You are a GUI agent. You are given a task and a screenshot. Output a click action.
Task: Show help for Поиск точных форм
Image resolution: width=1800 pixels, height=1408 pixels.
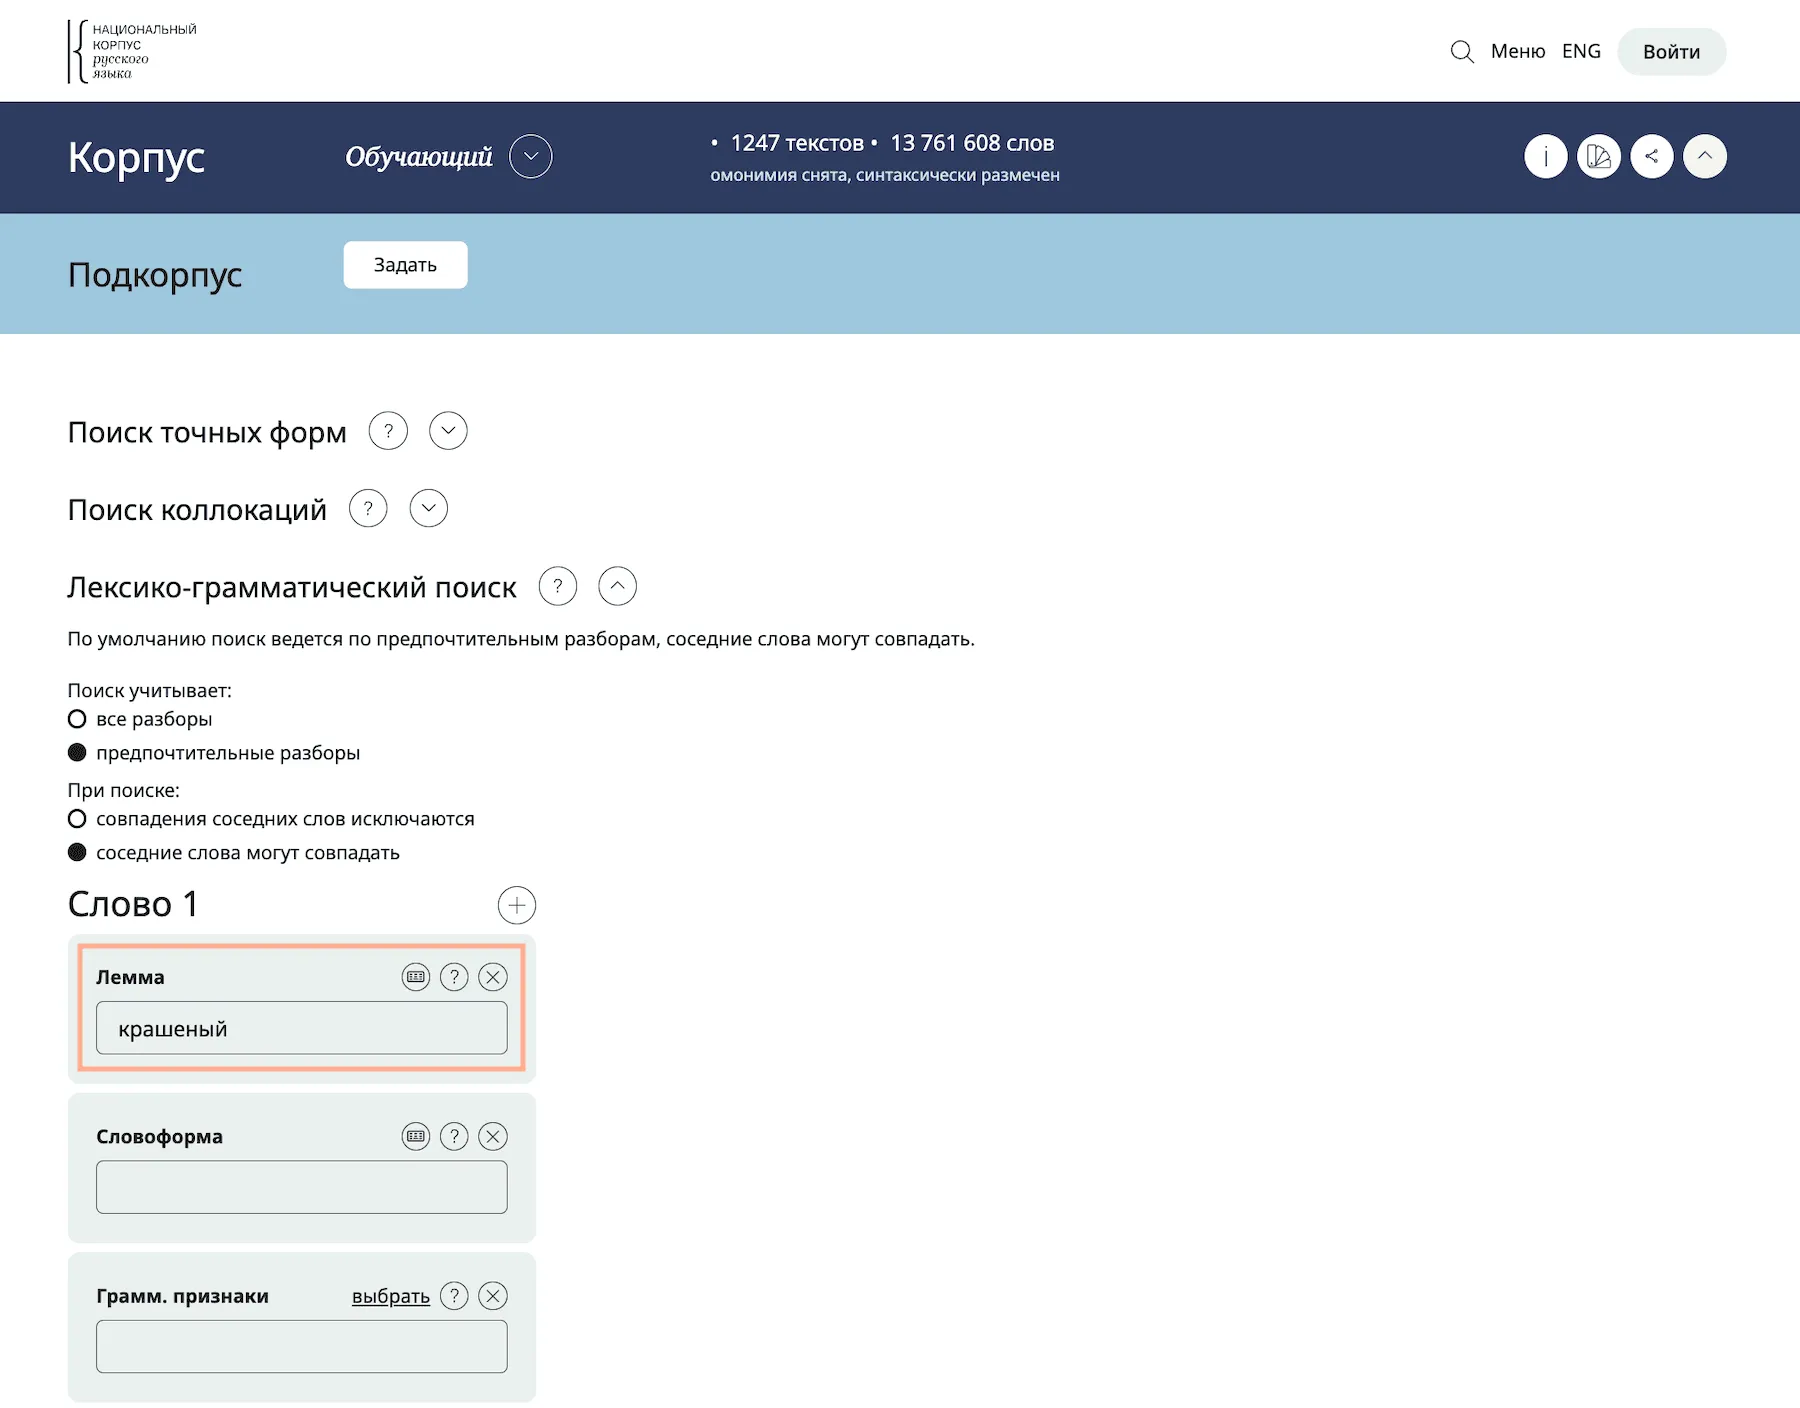(x=388, y=431)
